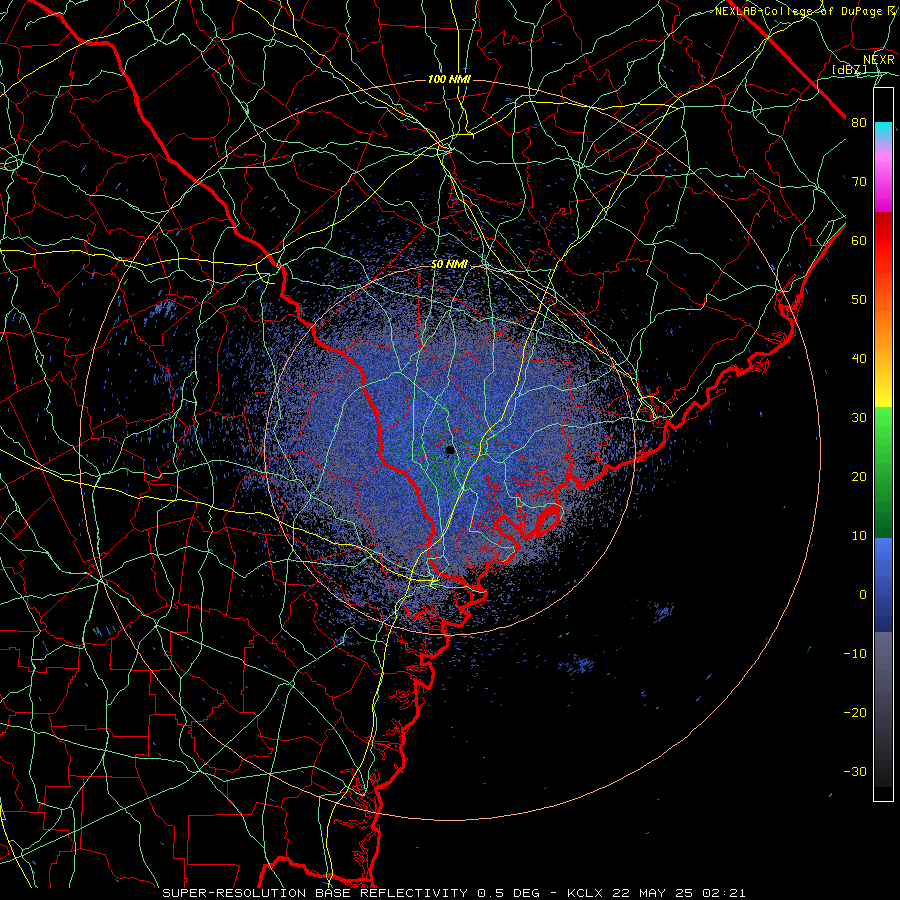This screenshot has height=900, width=900.
Task: Click the Super-Resolution Base Reflectivity caption
Action: (454, 893)
